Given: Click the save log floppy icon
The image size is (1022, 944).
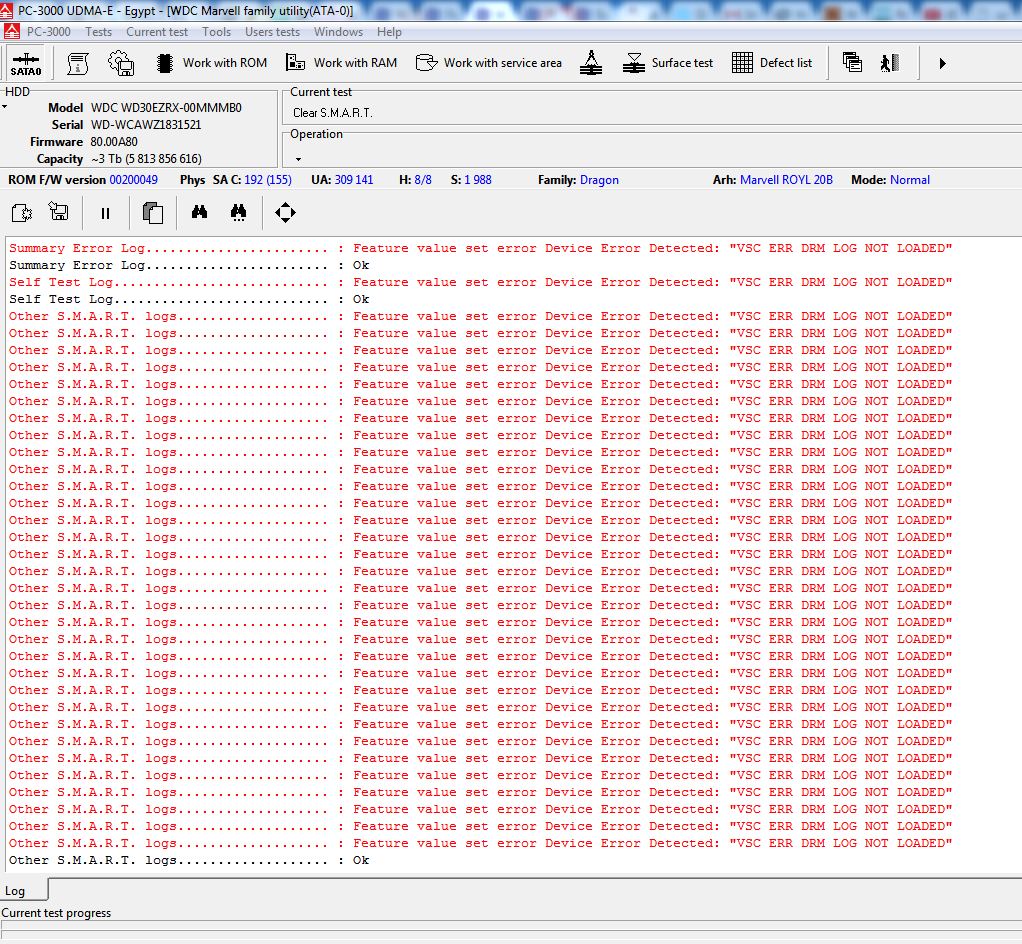Looking at the screenshot, I should tap(58, 212).
